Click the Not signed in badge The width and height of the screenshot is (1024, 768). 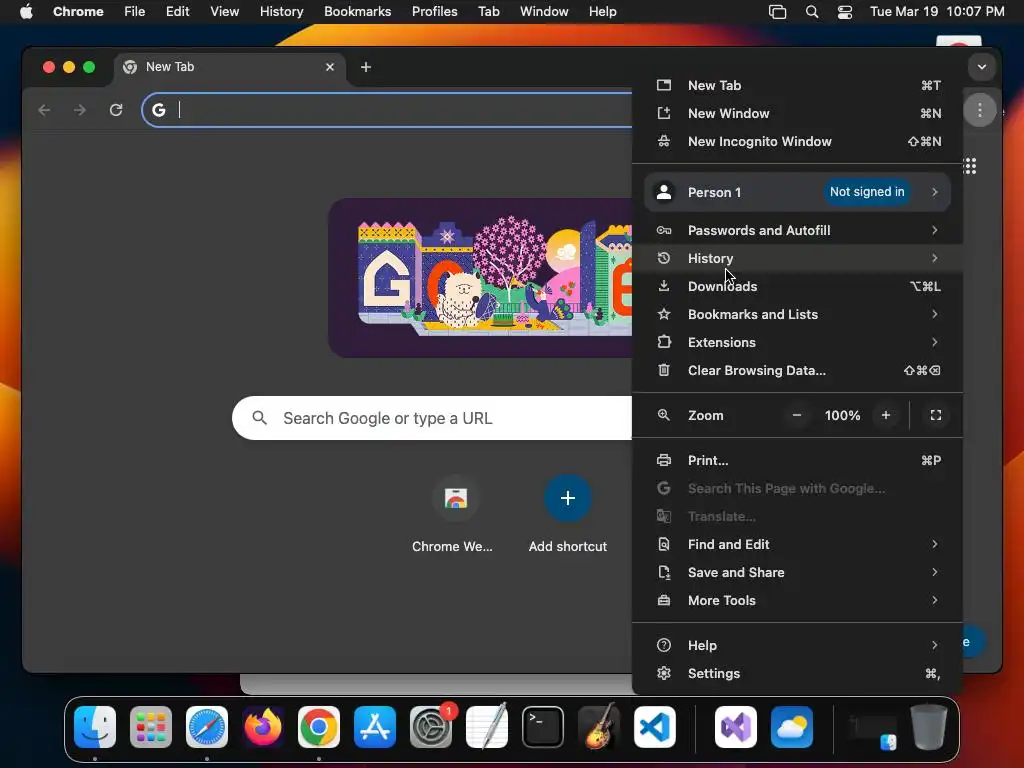pos(867,192)
